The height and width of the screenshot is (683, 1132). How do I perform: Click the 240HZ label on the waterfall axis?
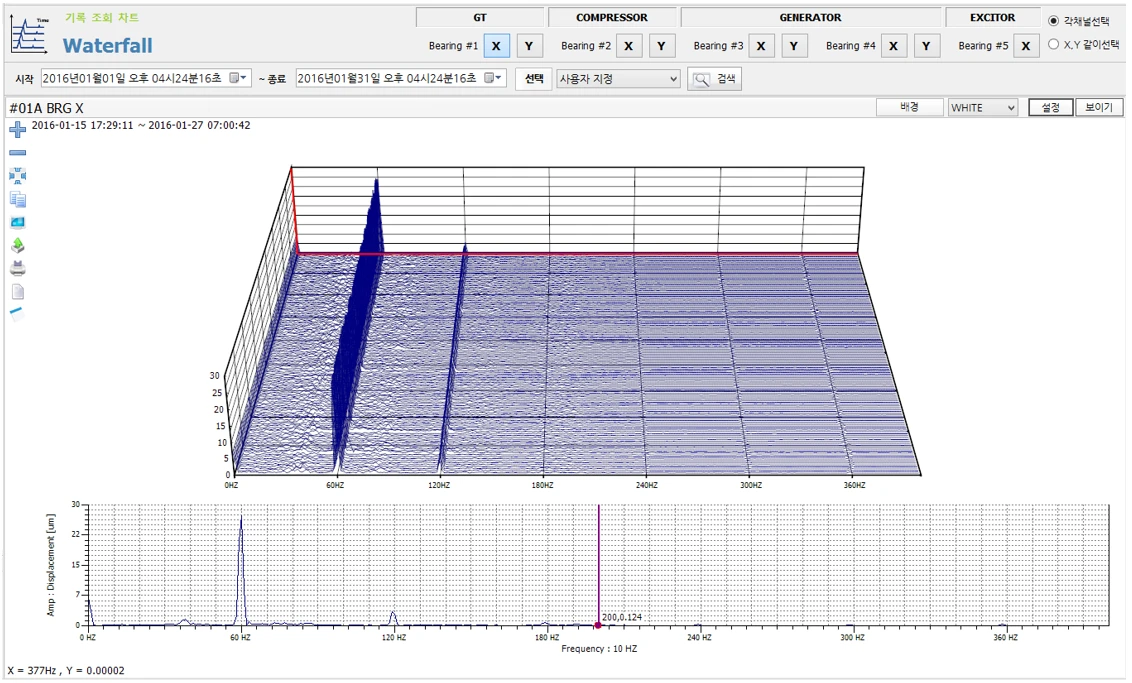coord(647,485)
